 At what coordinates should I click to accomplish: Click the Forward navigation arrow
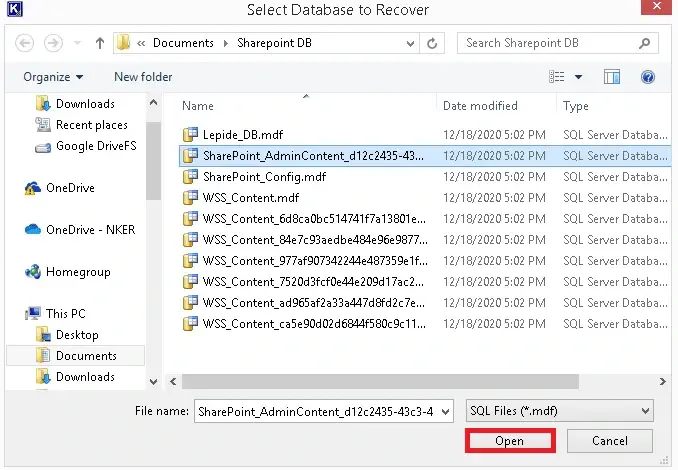[53, 43]
